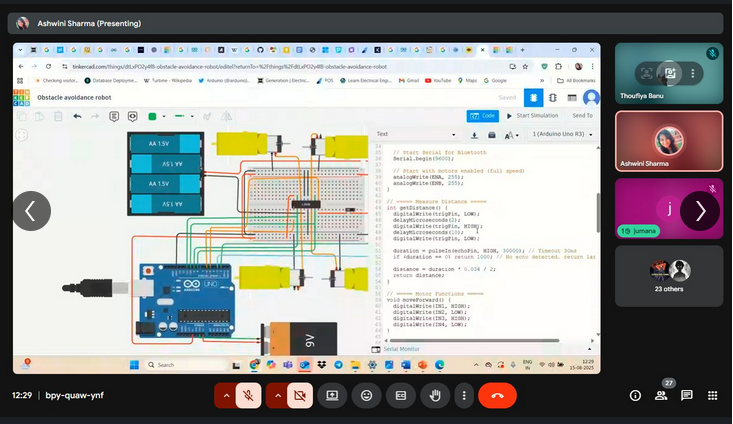Turn on the camera in Meet controls

[300, 395]
